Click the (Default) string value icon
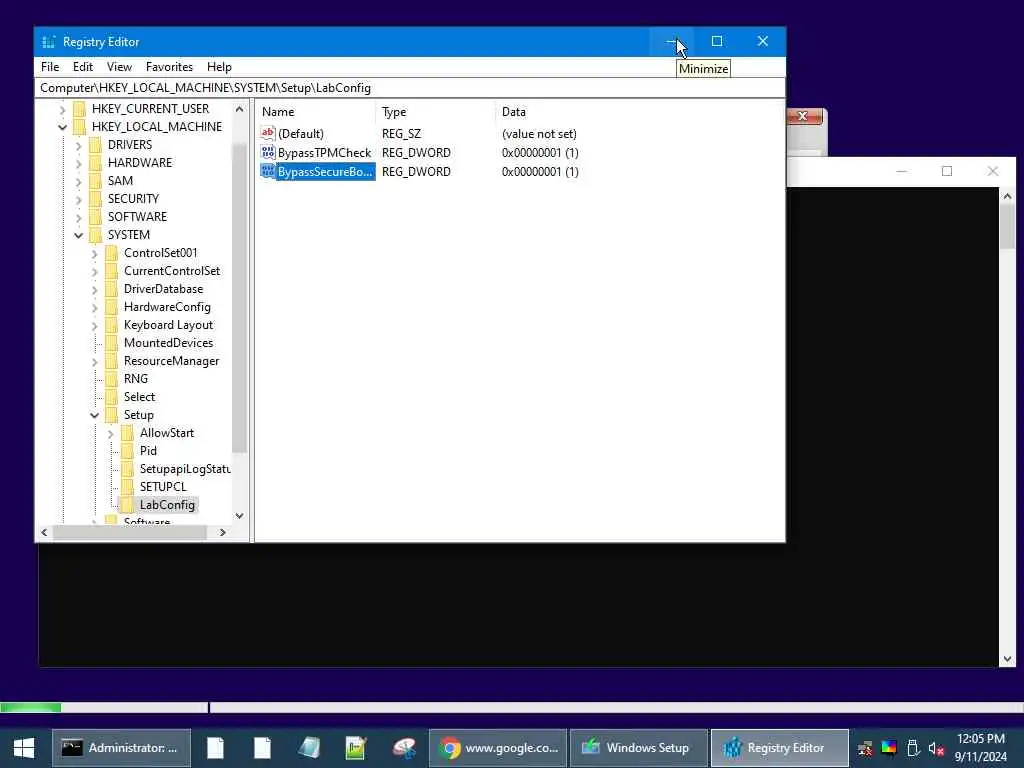Screen dimensions: 1024x768 coord(268,133)
